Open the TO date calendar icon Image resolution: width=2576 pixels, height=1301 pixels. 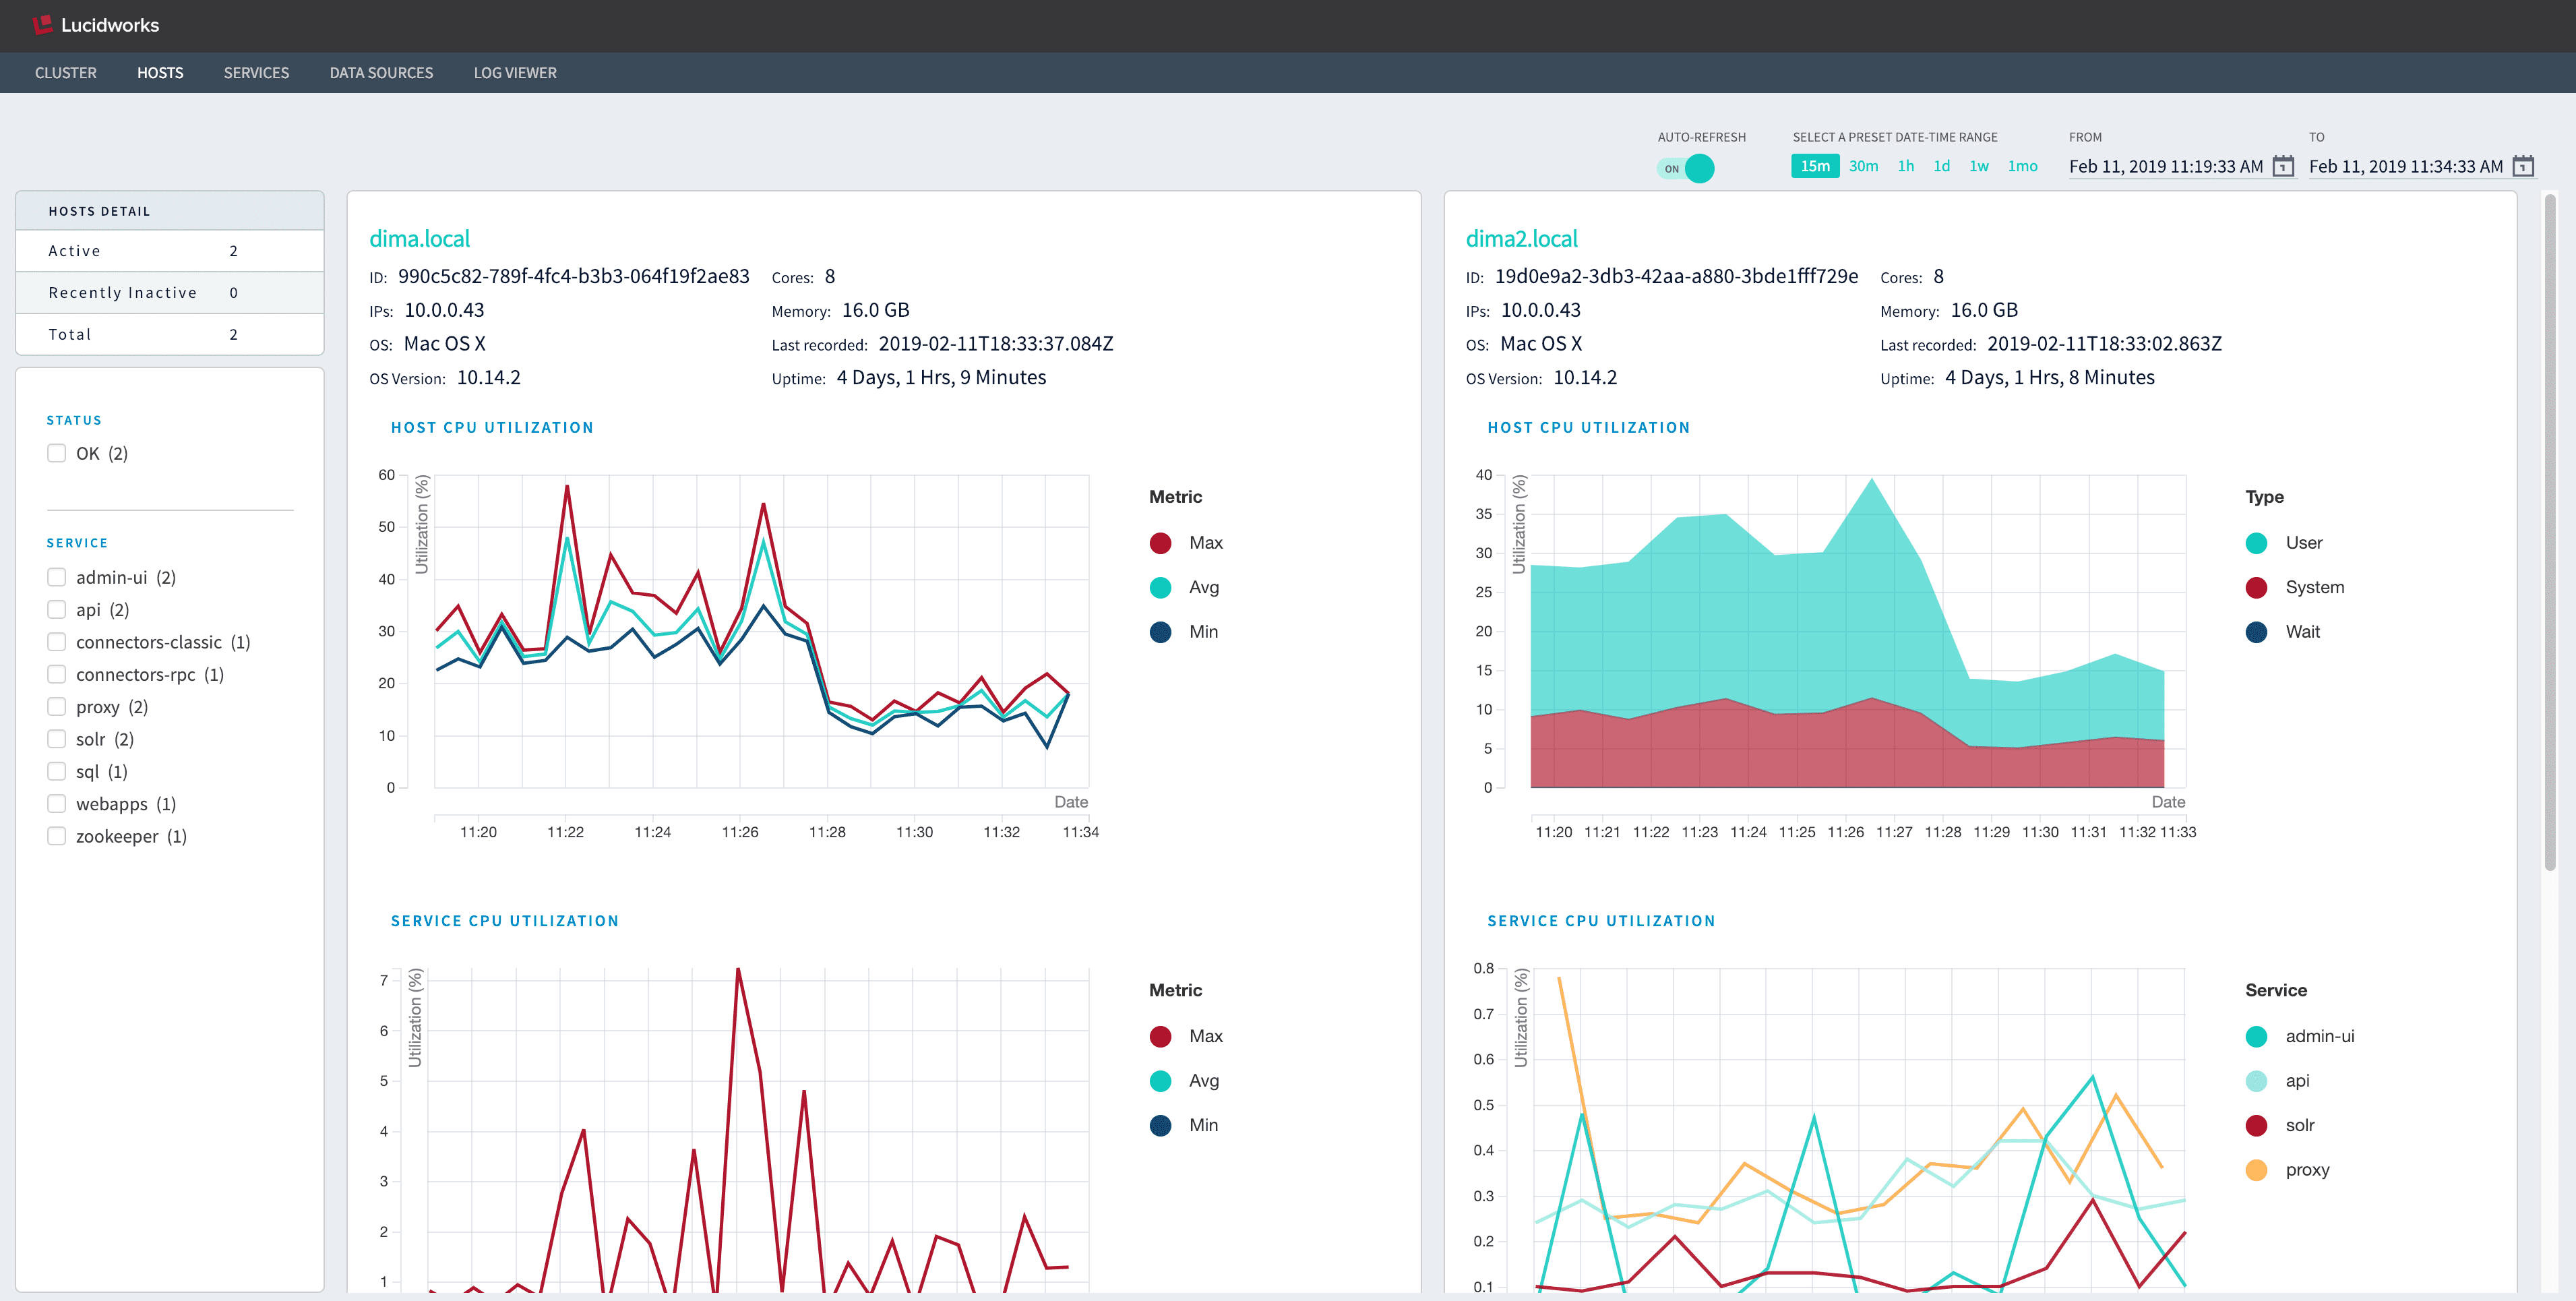[x=2523, y=166]
